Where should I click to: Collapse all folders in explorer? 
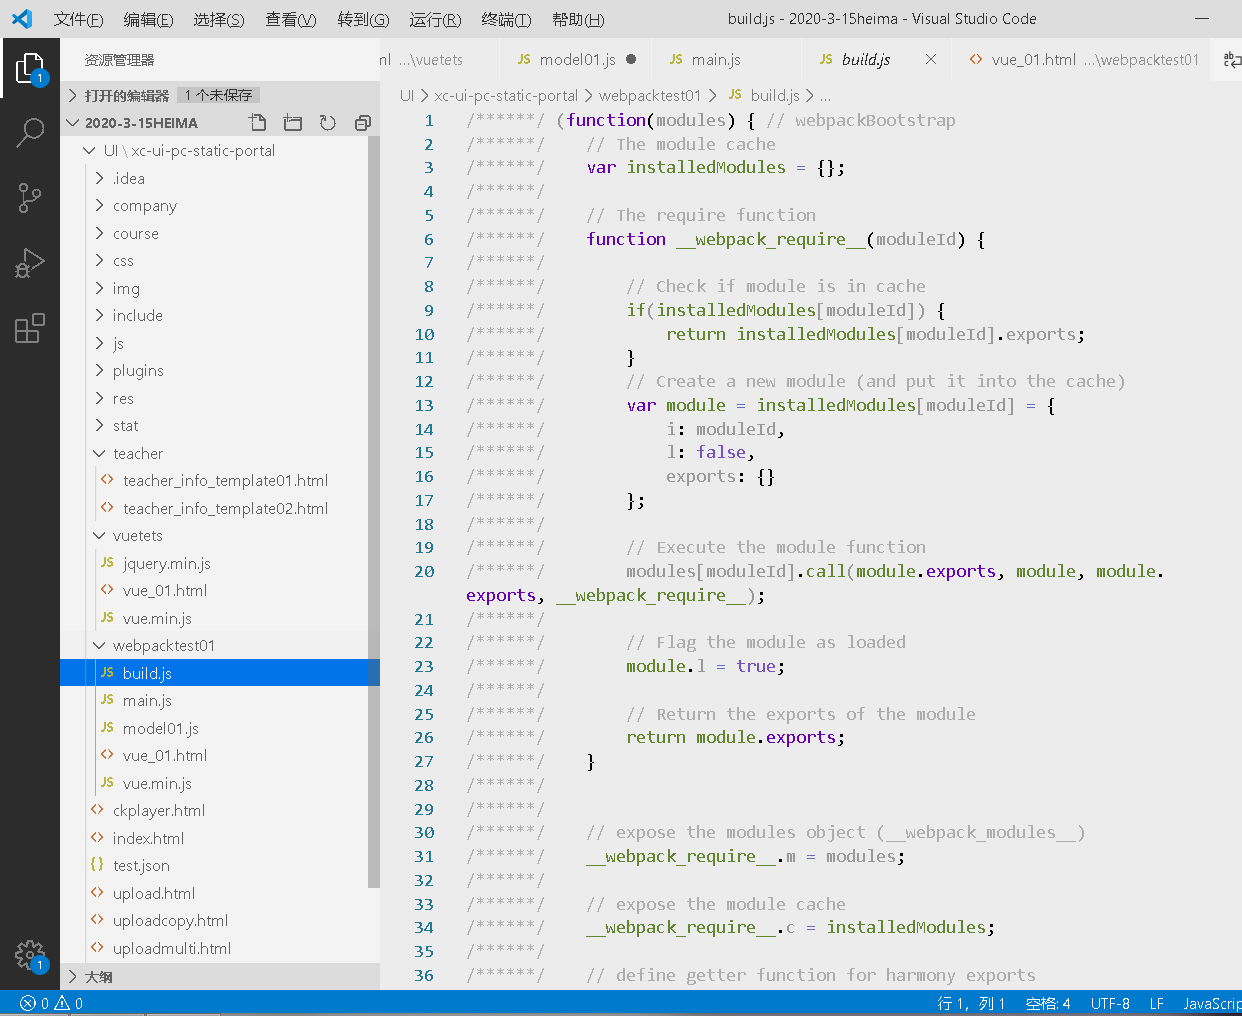click(362, 123)
